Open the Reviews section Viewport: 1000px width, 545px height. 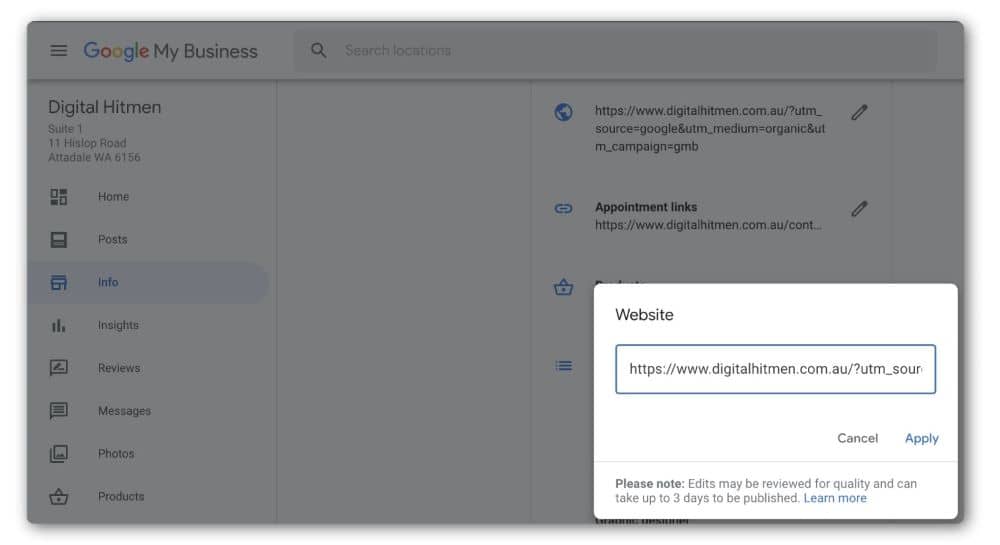coord(119,368)
